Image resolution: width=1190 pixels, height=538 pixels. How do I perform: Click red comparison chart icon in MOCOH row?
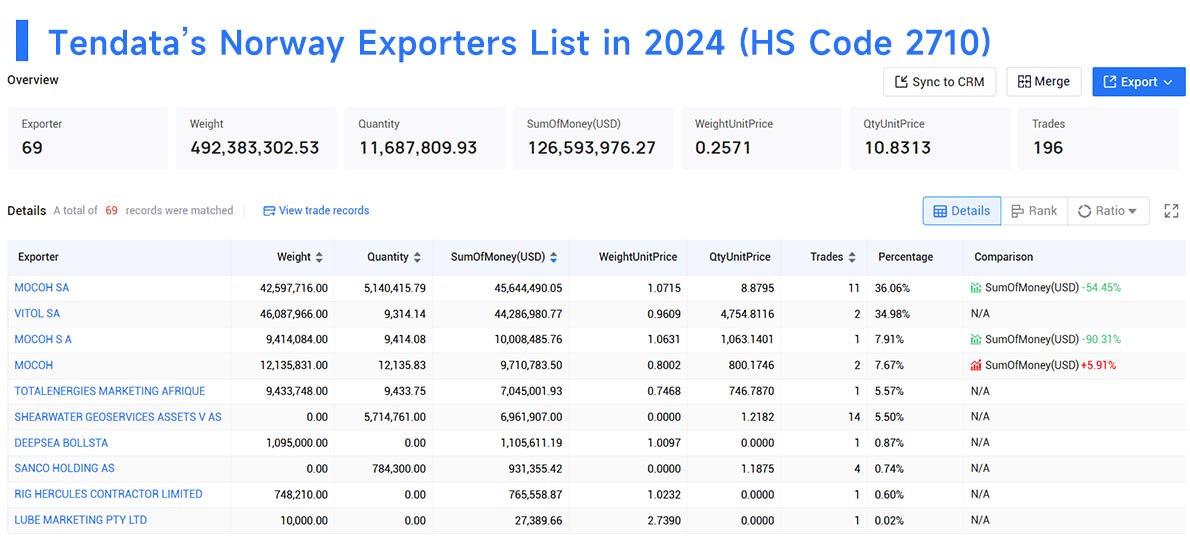(x=976, y=365)
